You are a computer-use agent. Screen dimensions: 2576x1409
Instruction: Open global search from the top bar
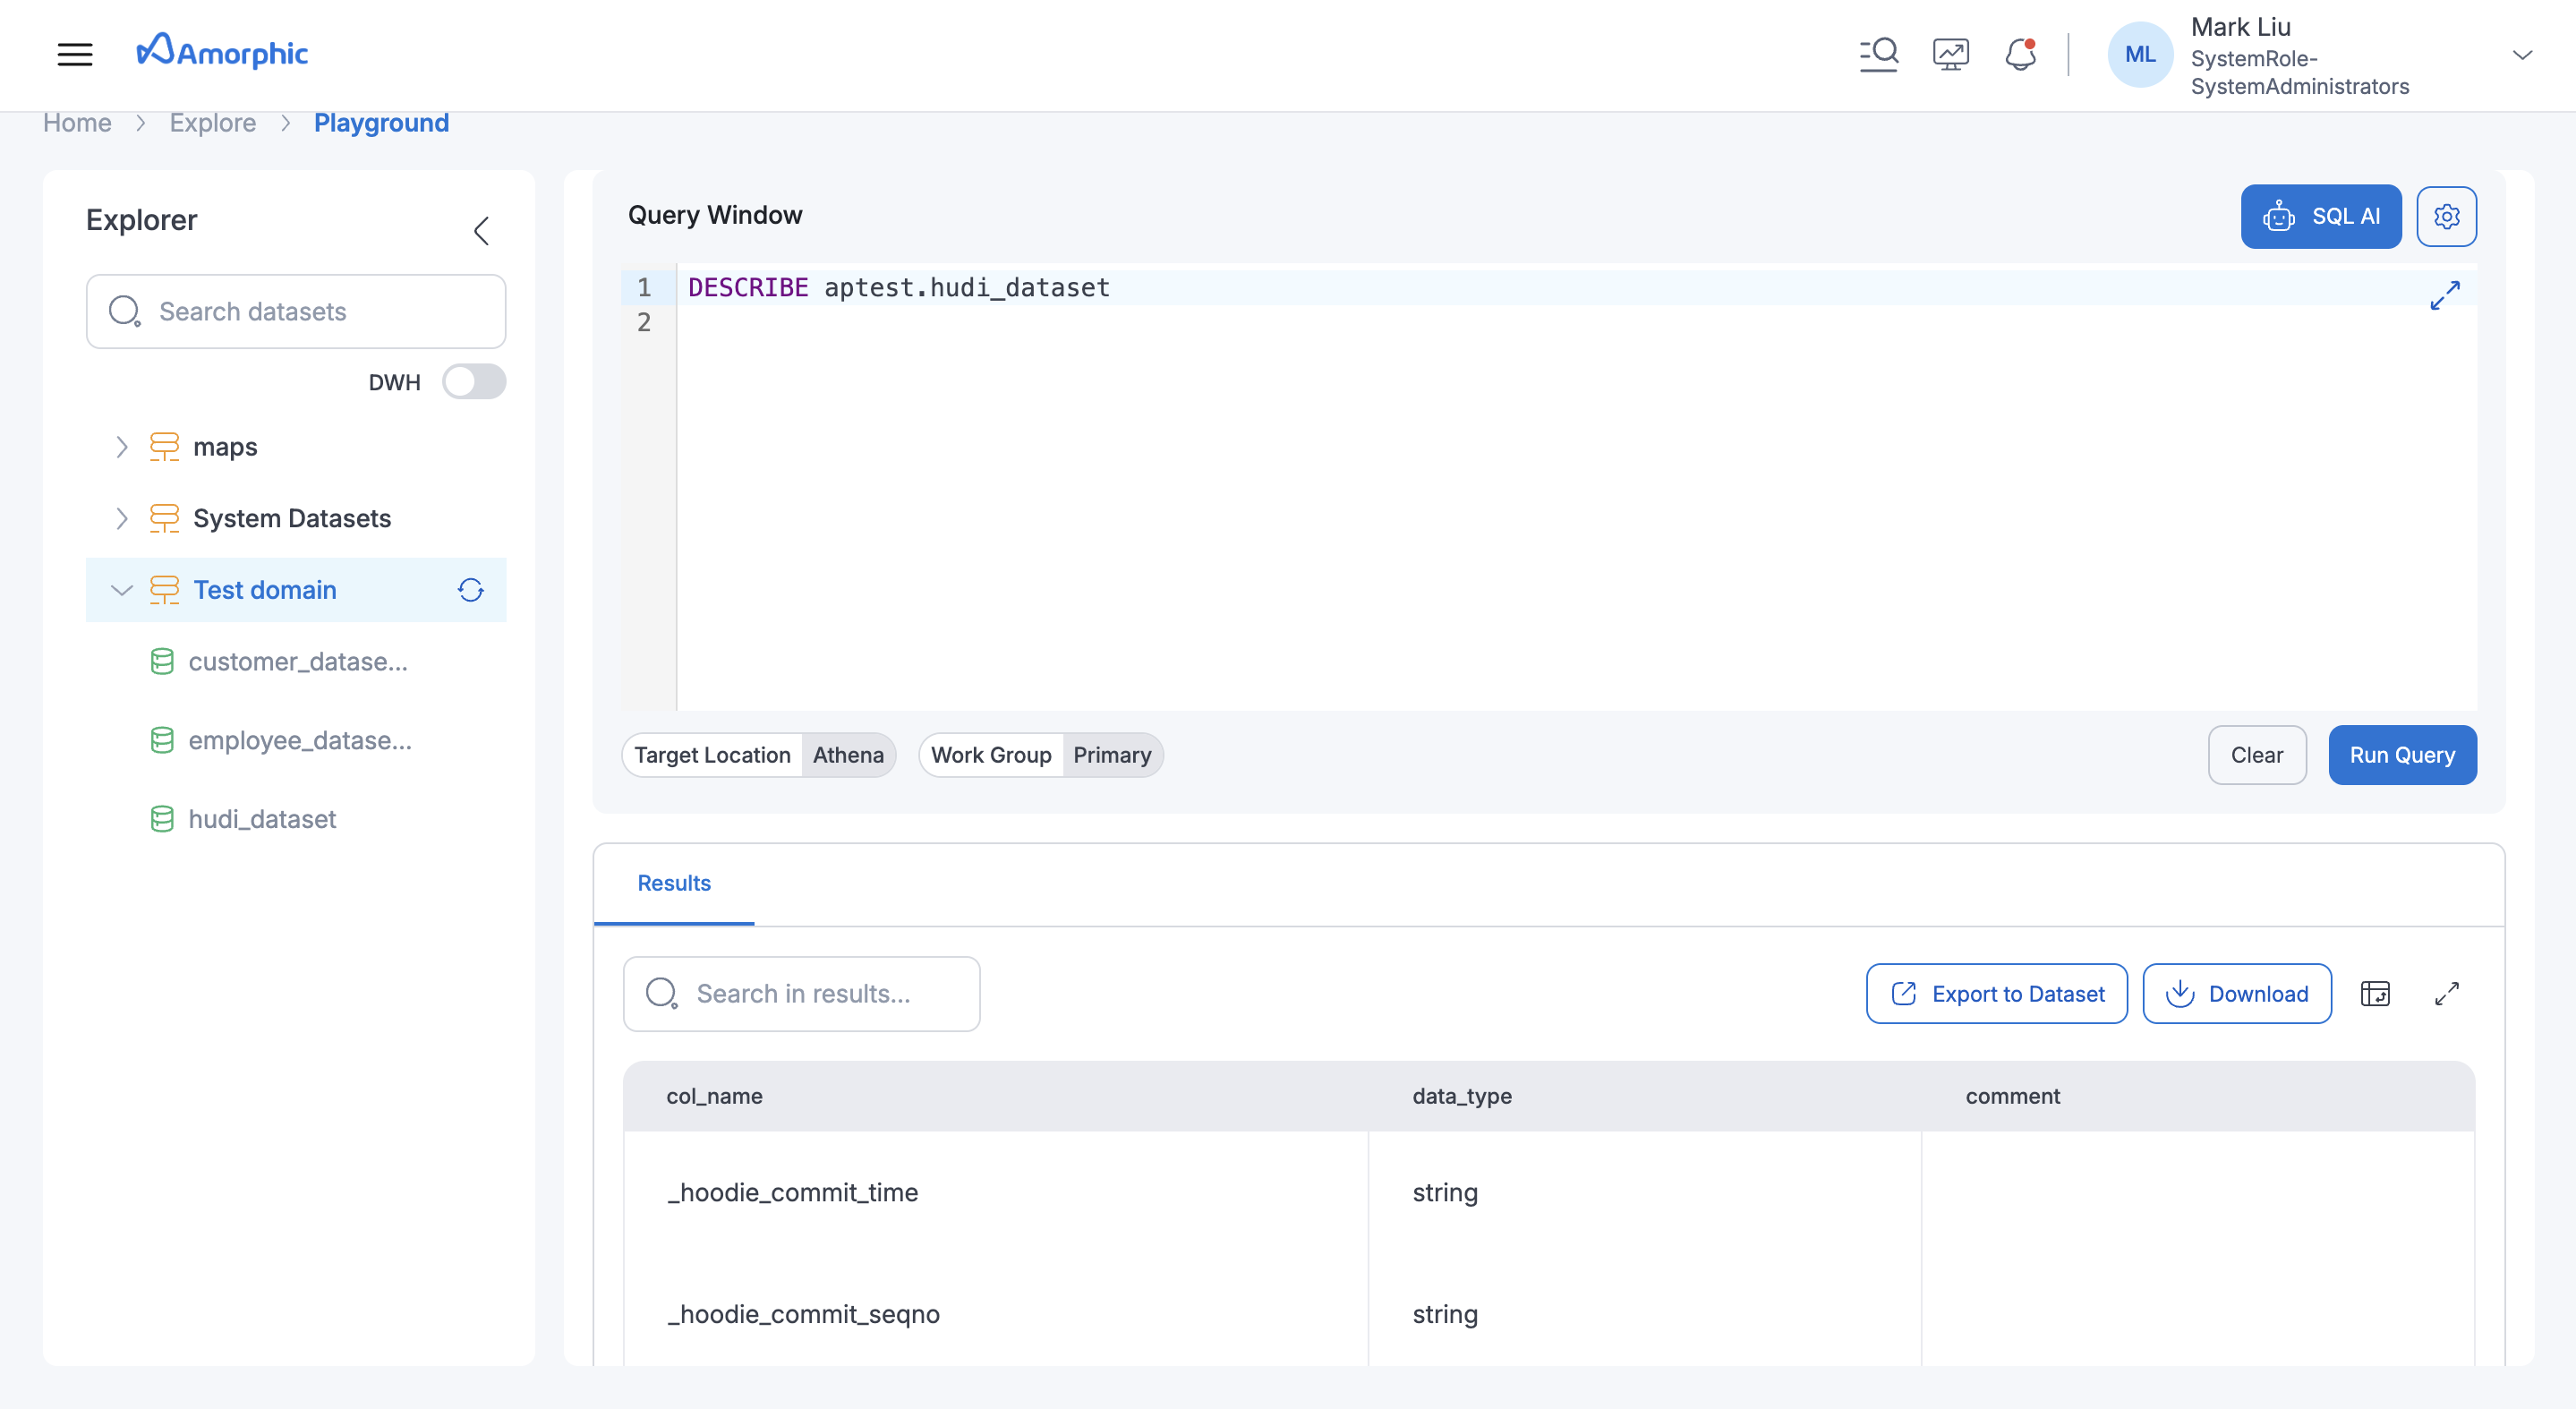pyautogui.click(x=1879, y=53)
